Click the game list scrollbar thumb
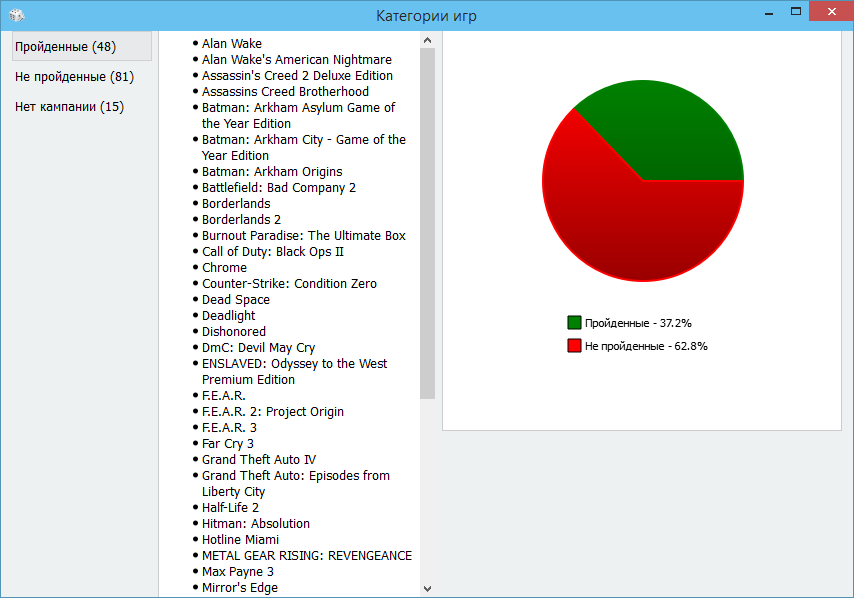 click(428, 223)
